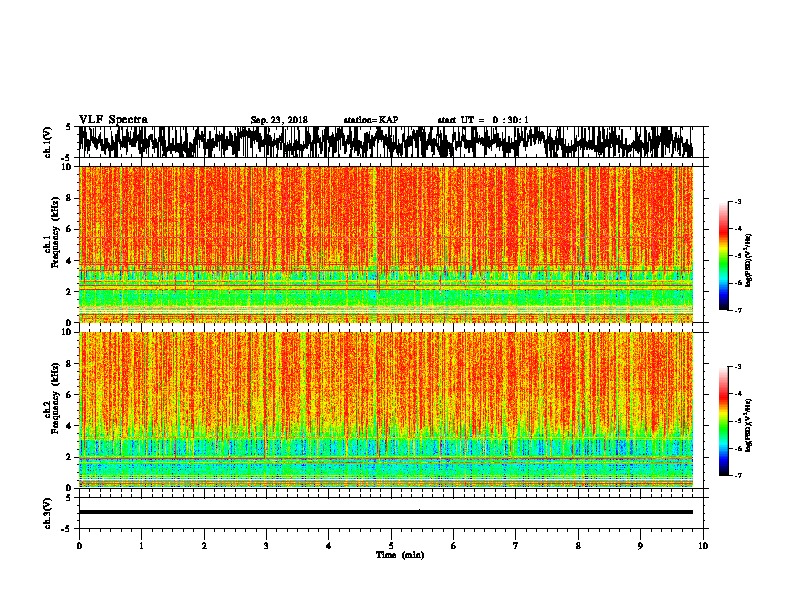Click inside the ch.1 spectrogram panel

[386, 244]
